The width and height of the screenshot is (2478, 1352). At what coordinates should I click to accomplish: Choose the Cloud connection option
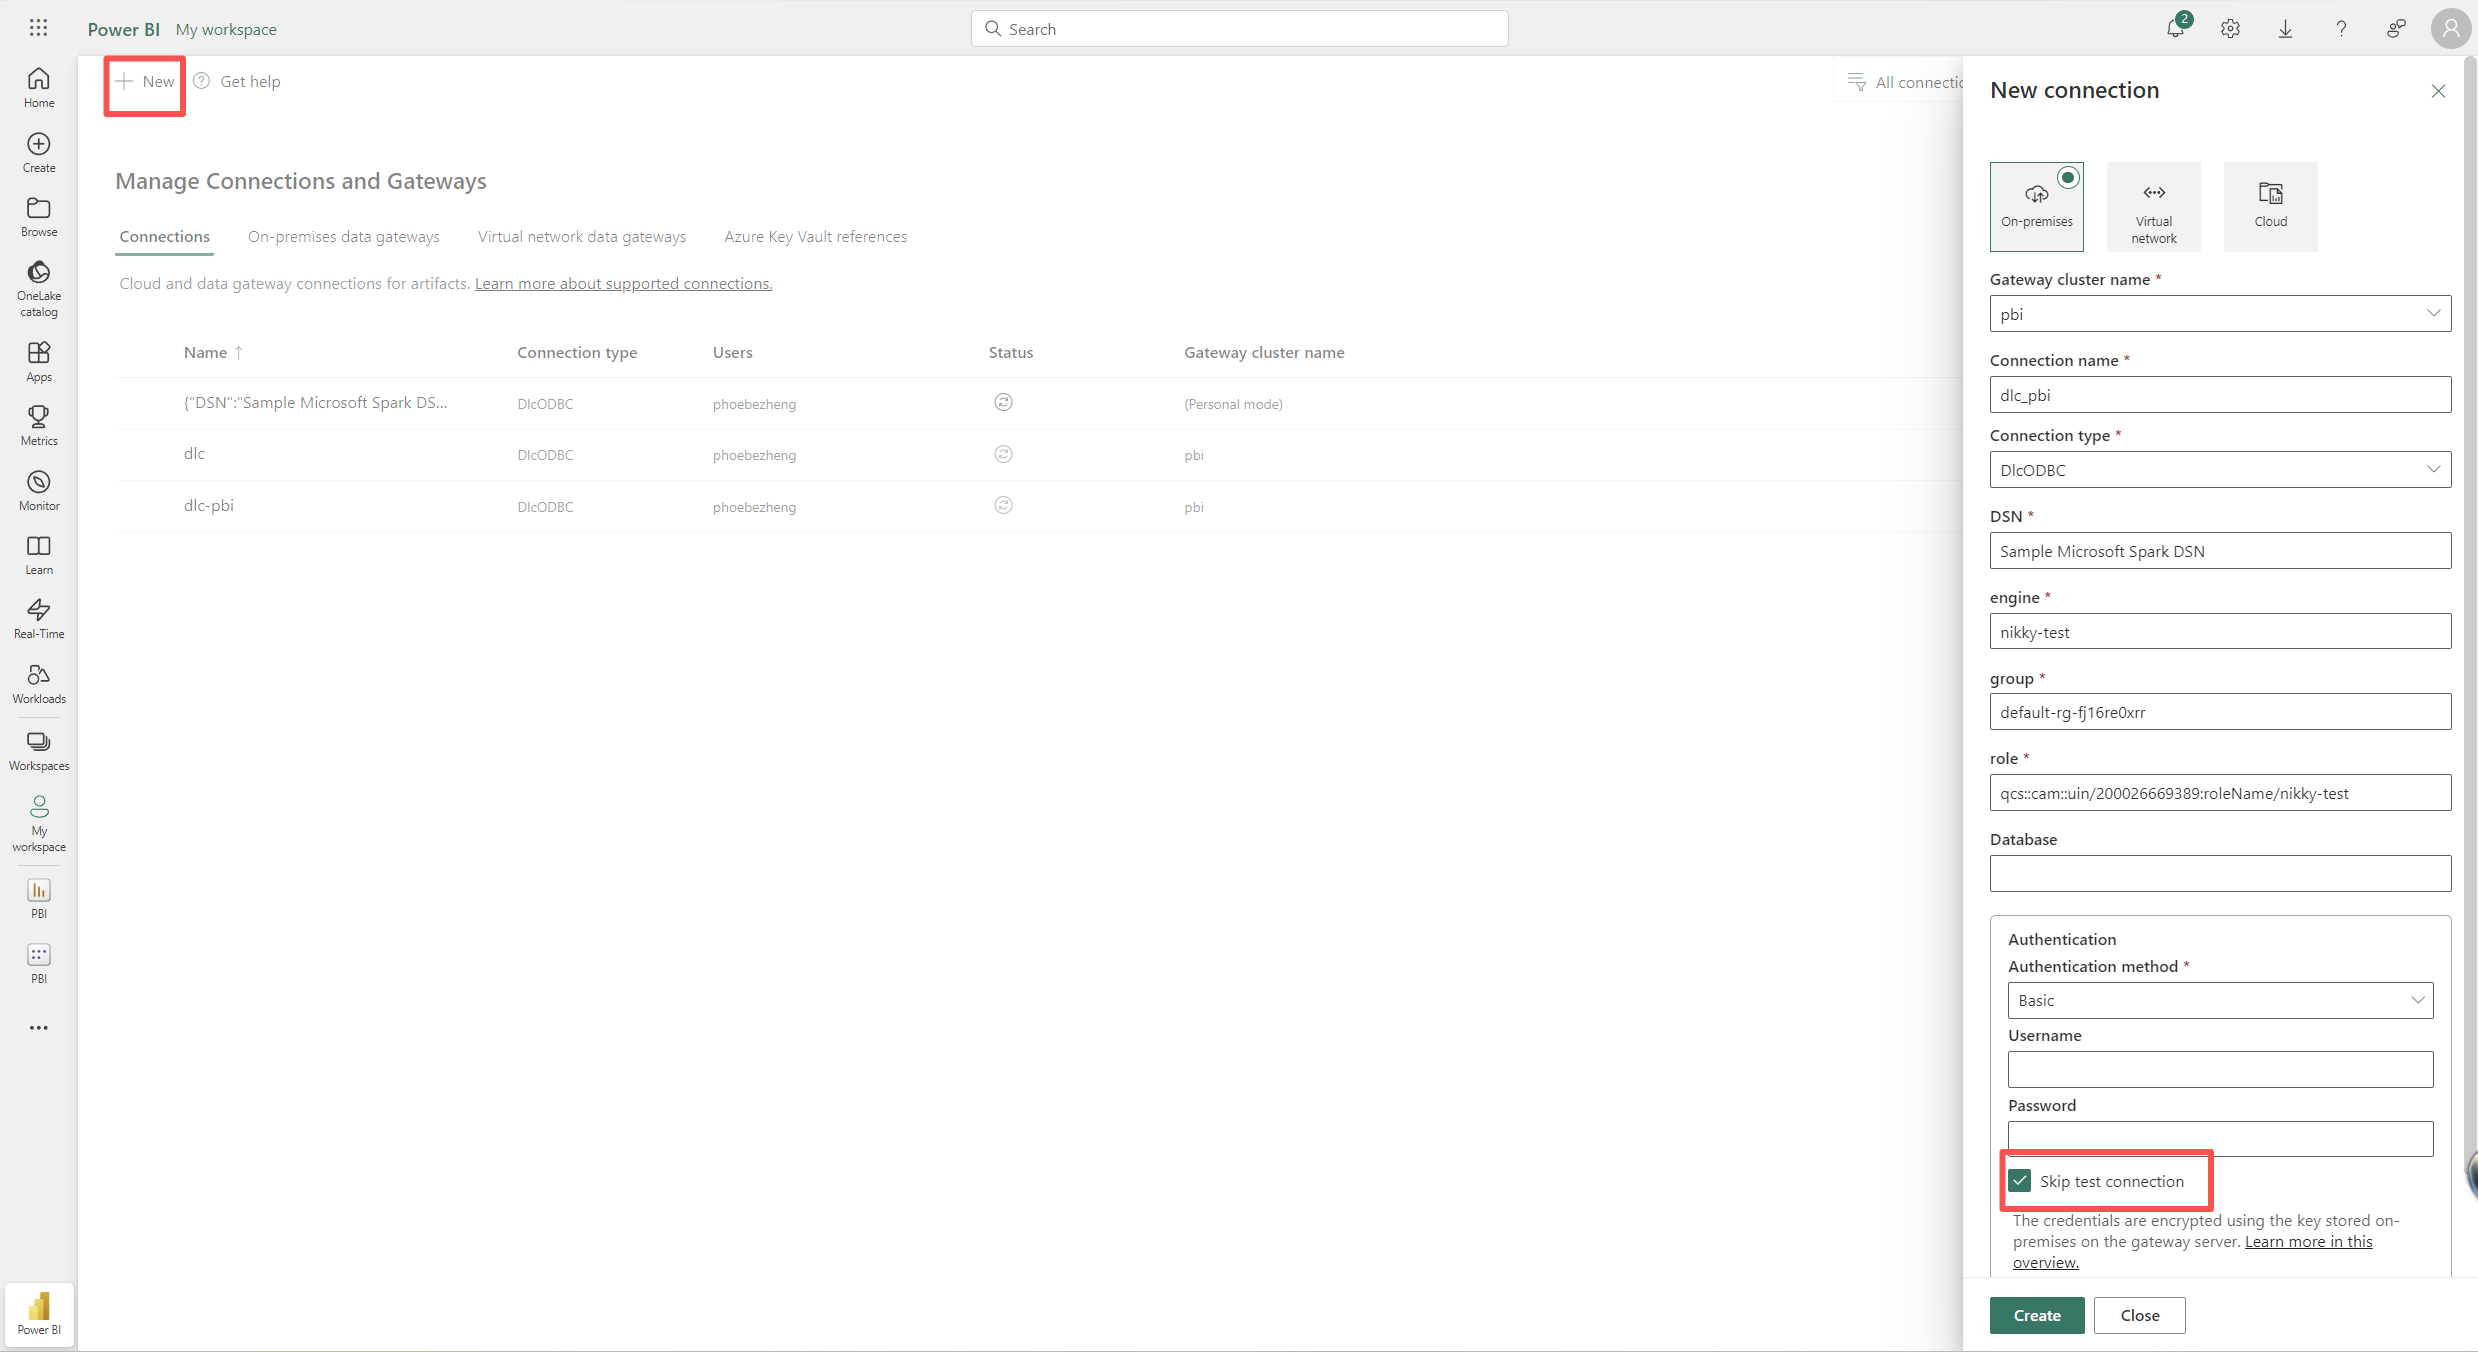pyautogui.click(x=2270, y=206)
